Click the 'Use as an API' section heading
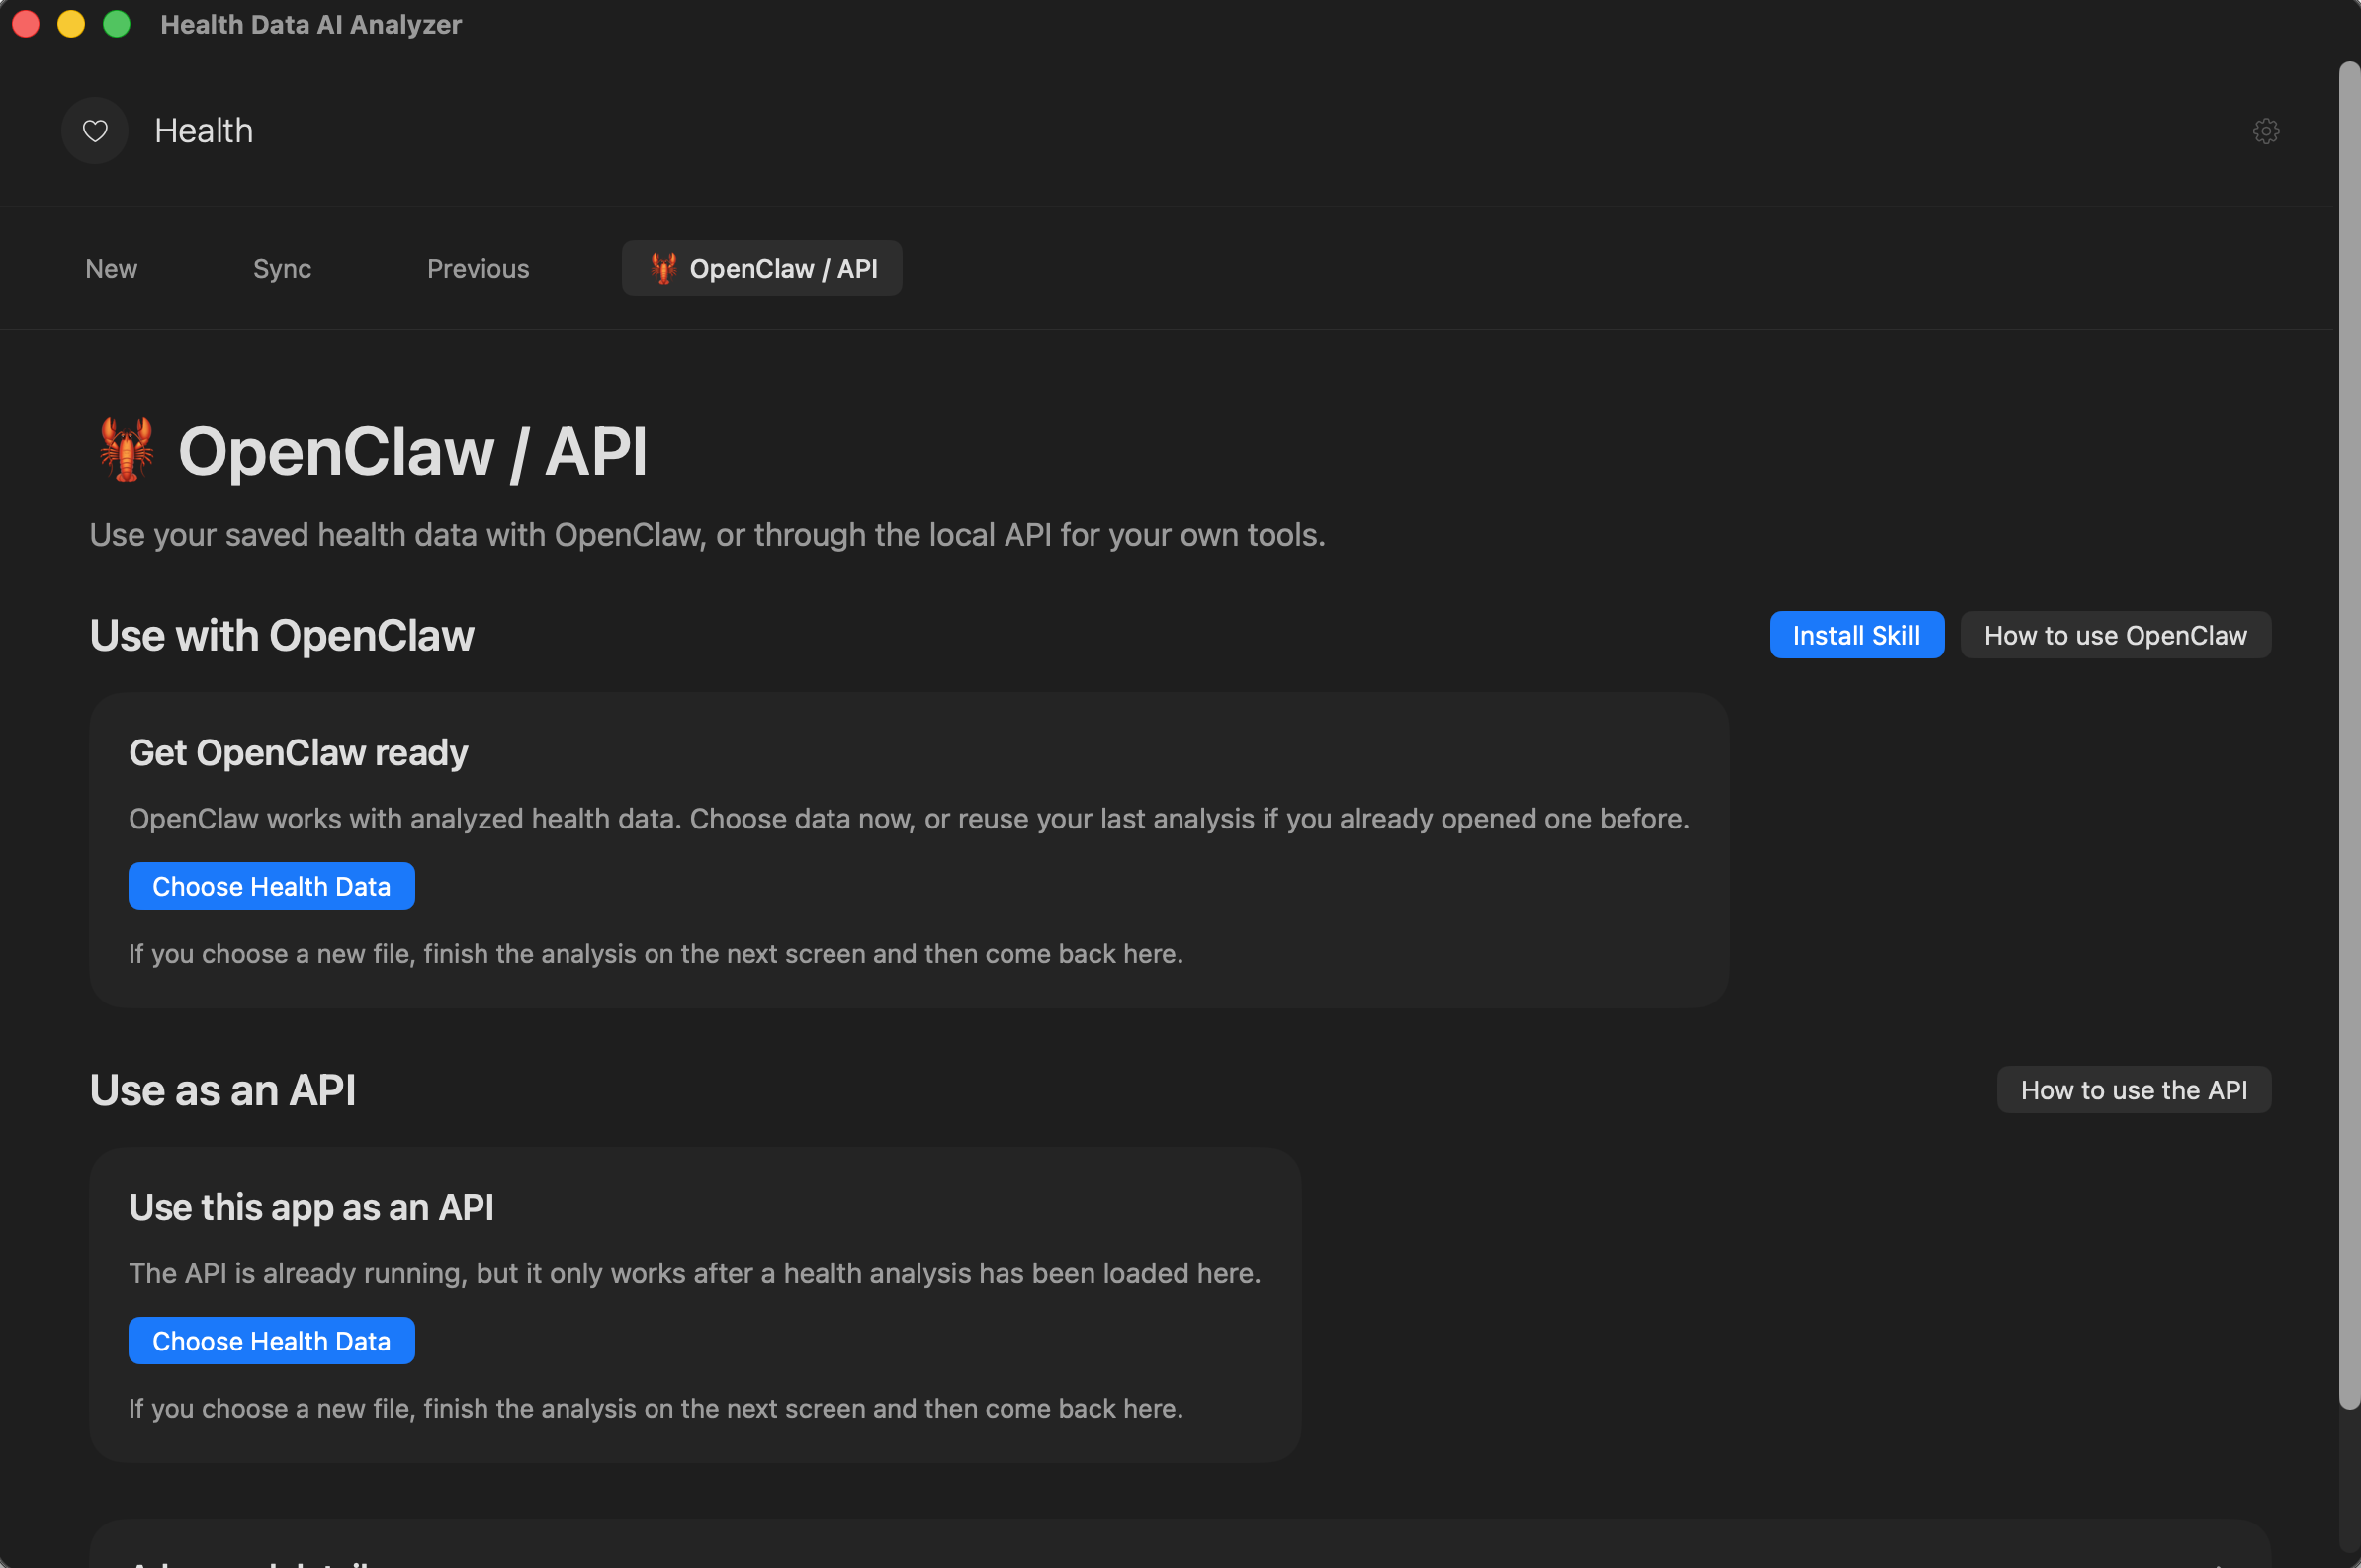 point(223,1091)
